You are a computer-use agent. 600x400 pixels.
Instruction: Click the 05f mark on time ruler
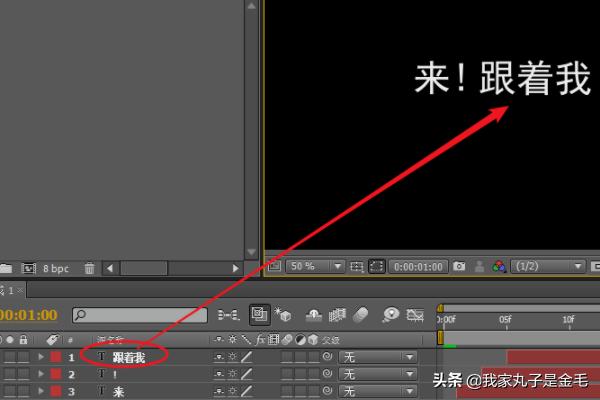pos(505,319)
